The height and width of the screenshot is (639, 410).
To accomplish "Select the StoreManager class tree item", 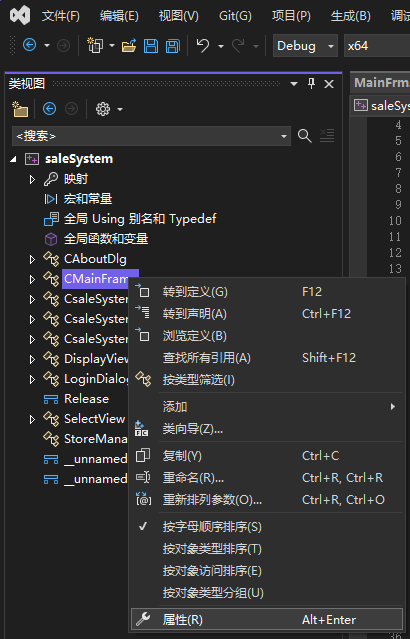I will 95,439.
